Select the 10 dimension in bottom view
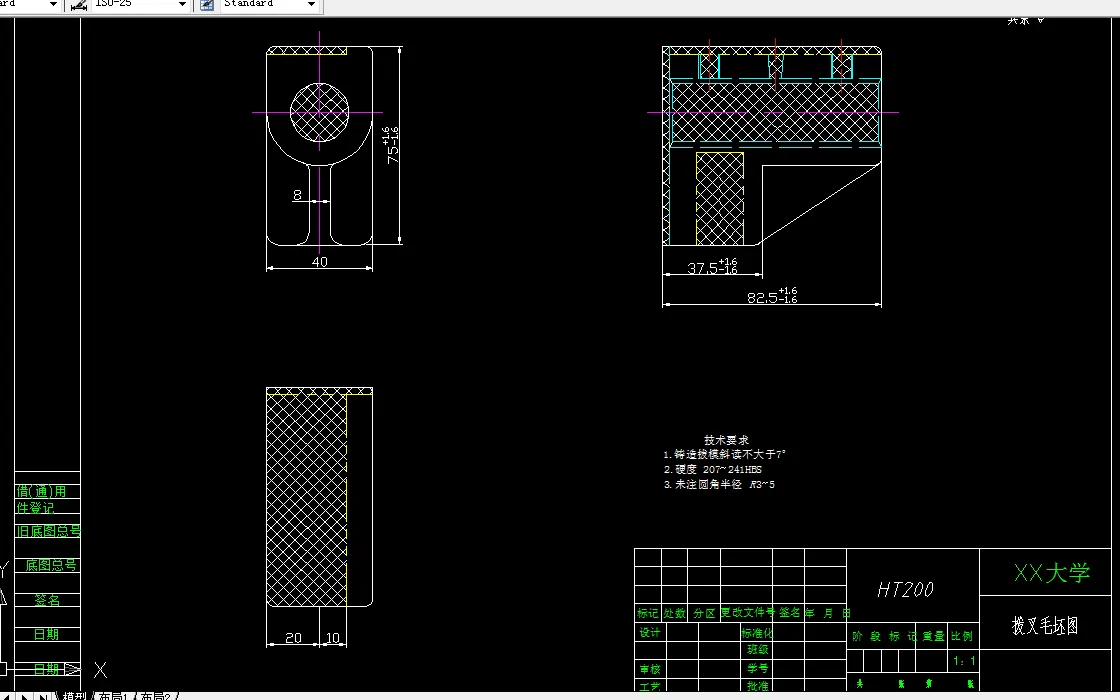 click(333, 638)
